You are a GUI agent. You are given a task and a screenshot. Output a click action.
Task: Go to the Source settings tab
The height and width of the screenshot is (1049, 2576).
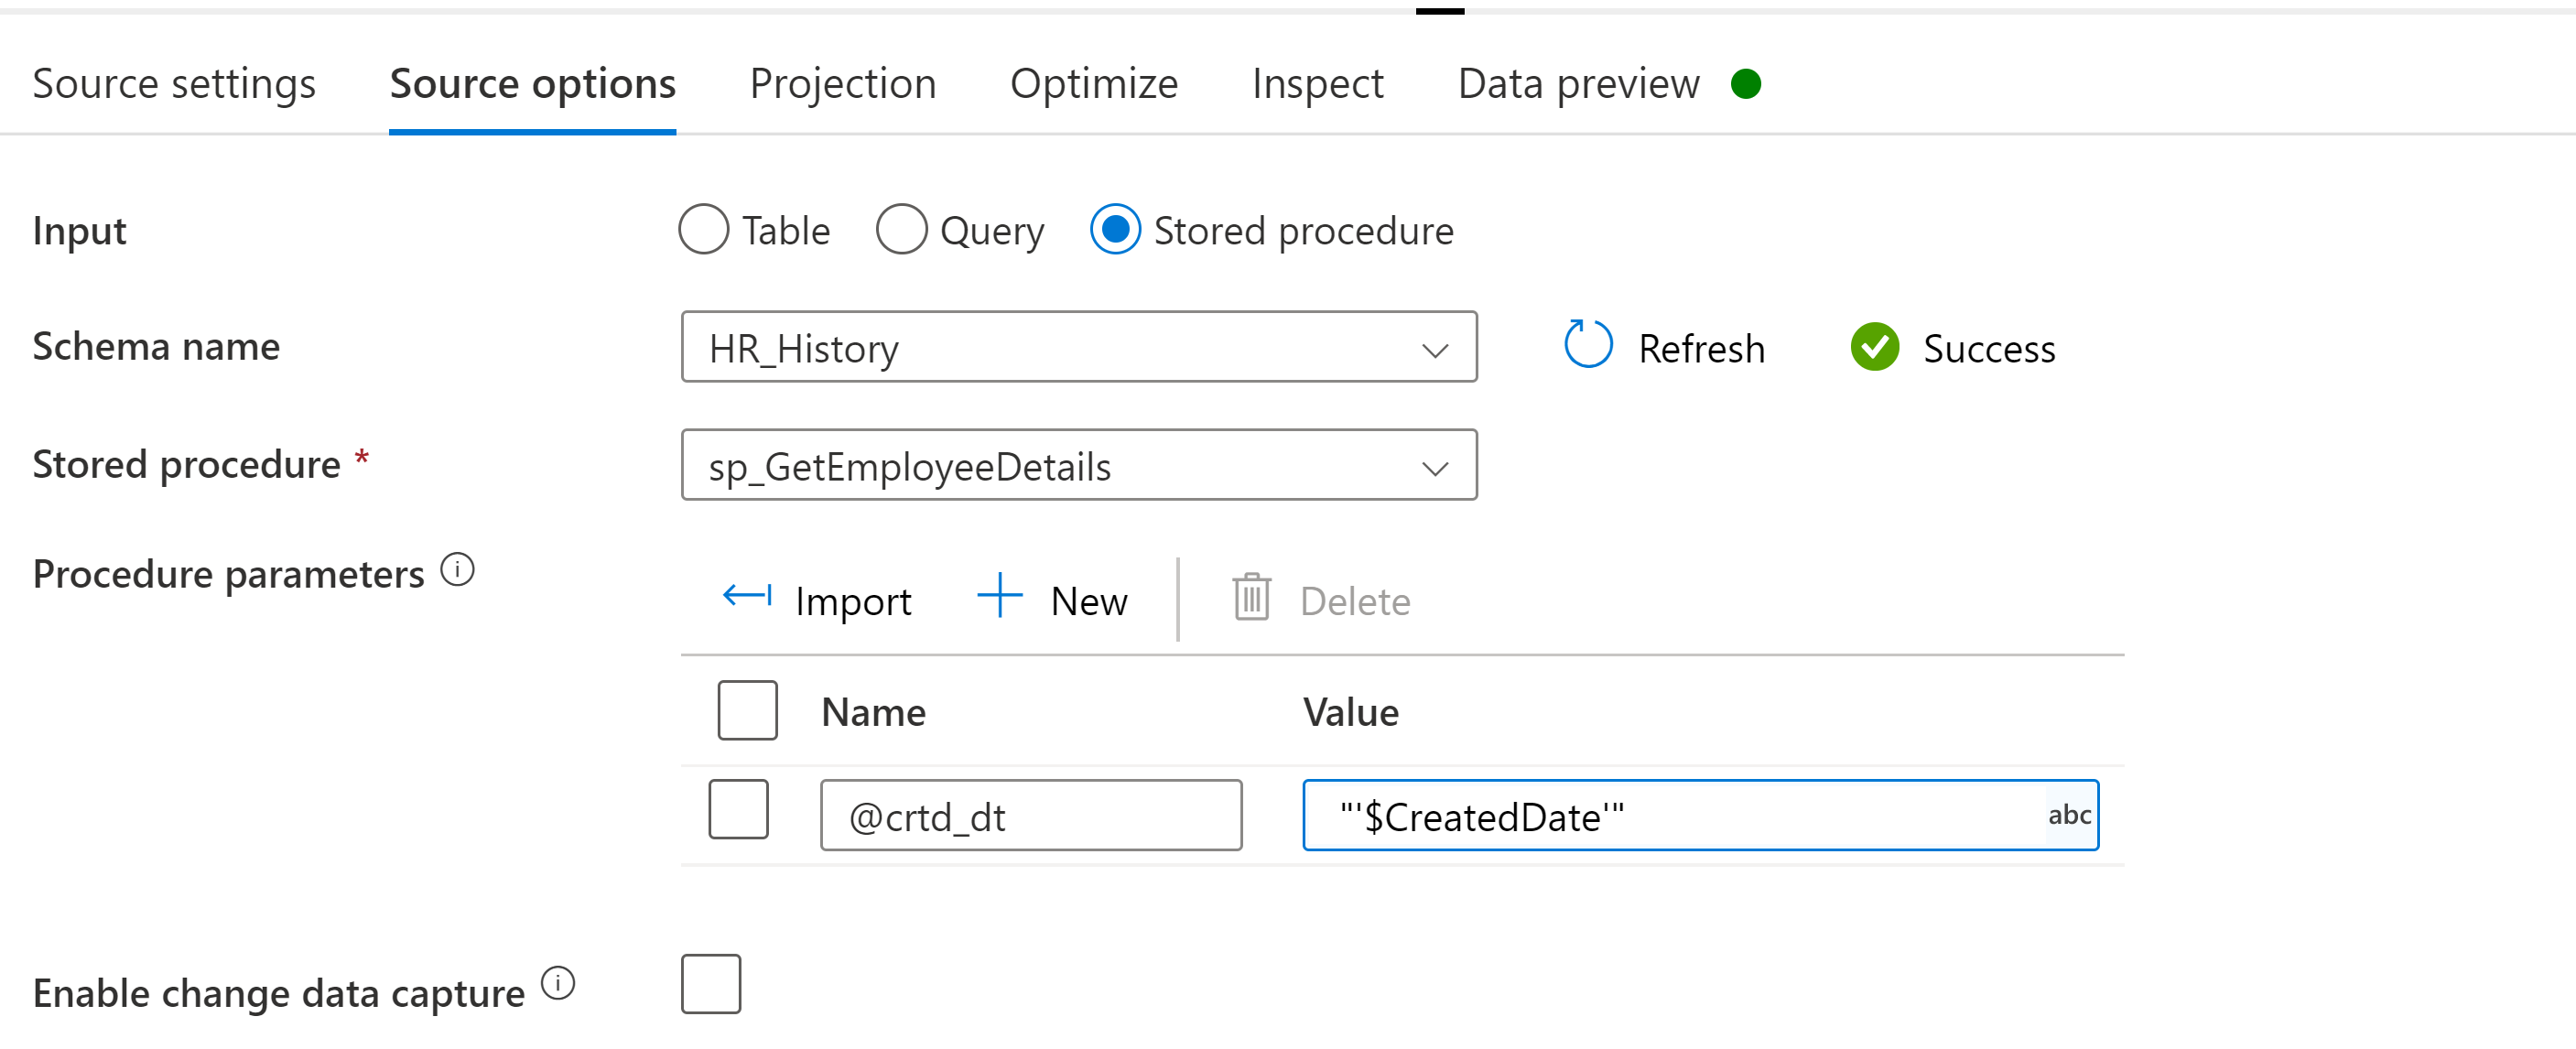tap(174, 84)
